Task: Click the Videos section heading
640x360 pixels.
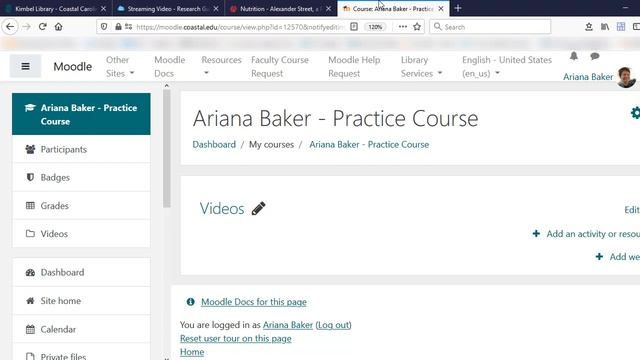Action: 222,209
